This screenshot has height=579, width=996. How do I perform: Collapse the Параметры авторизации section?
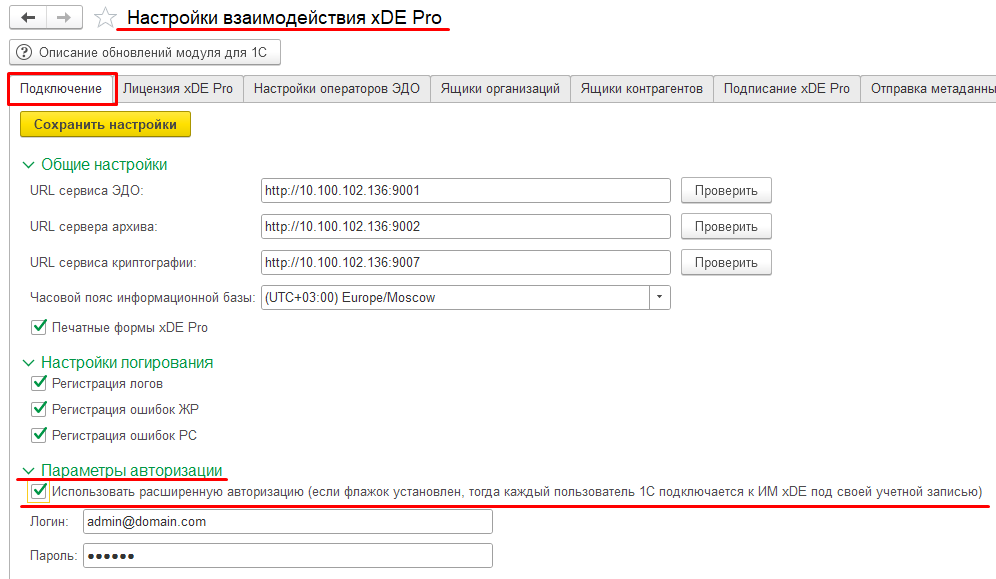tap(28, 471)
